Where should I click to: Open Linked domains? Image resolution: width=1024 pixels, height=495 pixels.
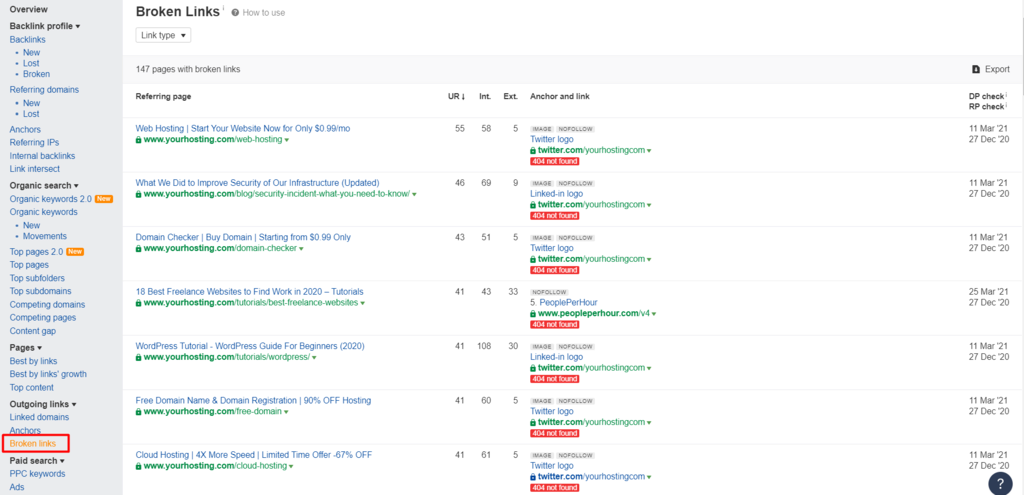coord(39,417)
